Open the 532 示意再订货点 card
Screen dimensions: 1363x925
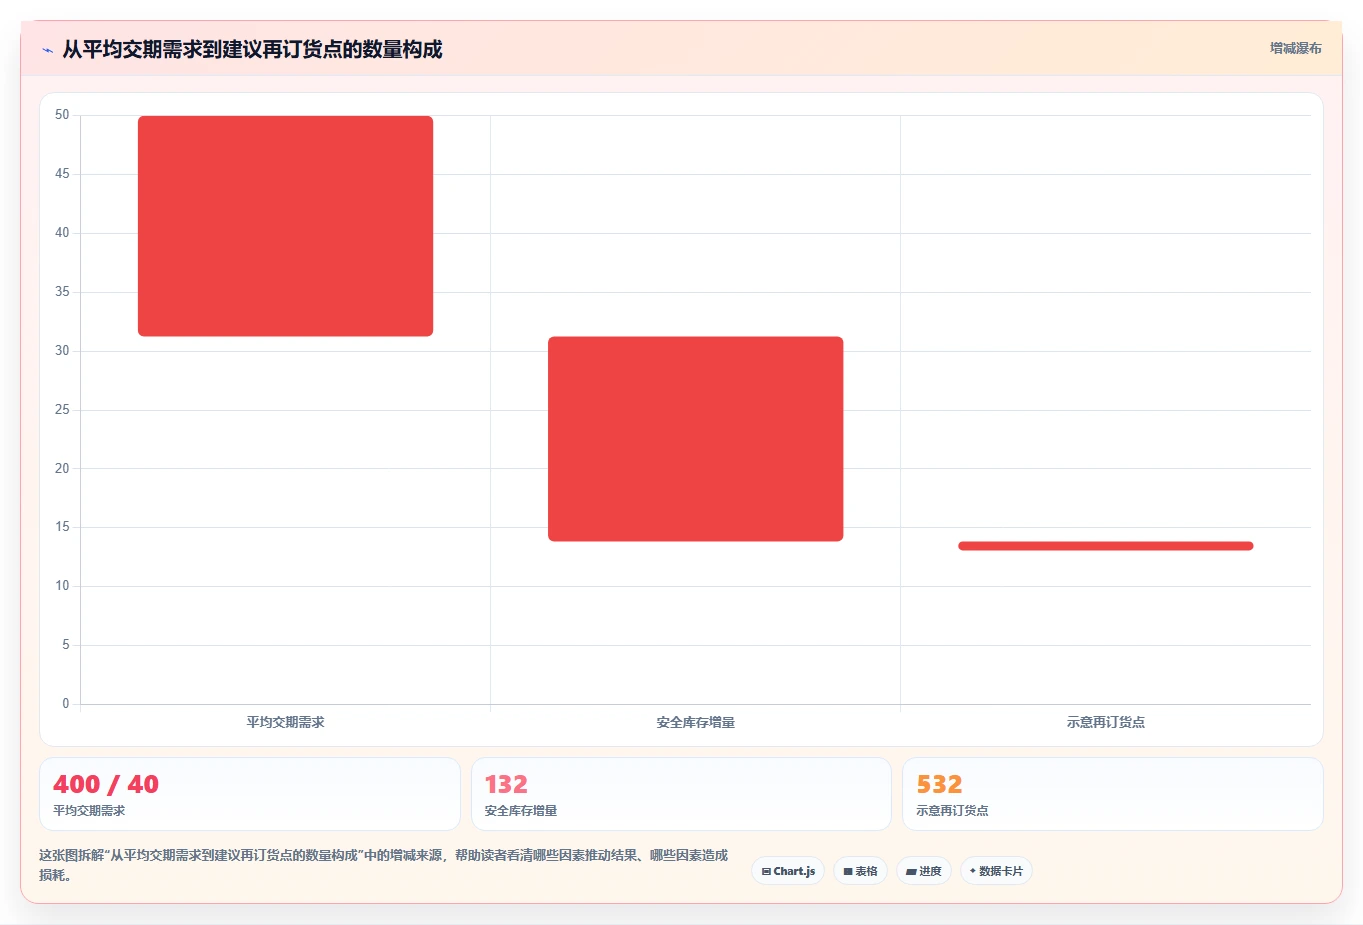coord(1113,794)
